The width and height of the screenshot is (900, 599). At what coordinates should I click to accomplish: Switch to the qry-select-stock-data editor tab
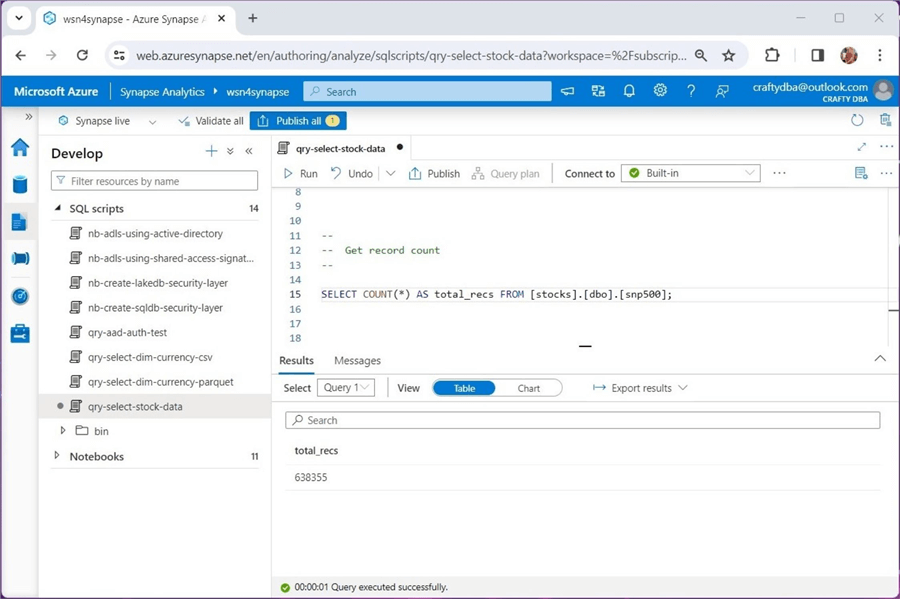pyautogui.click(x=340, y=148)
